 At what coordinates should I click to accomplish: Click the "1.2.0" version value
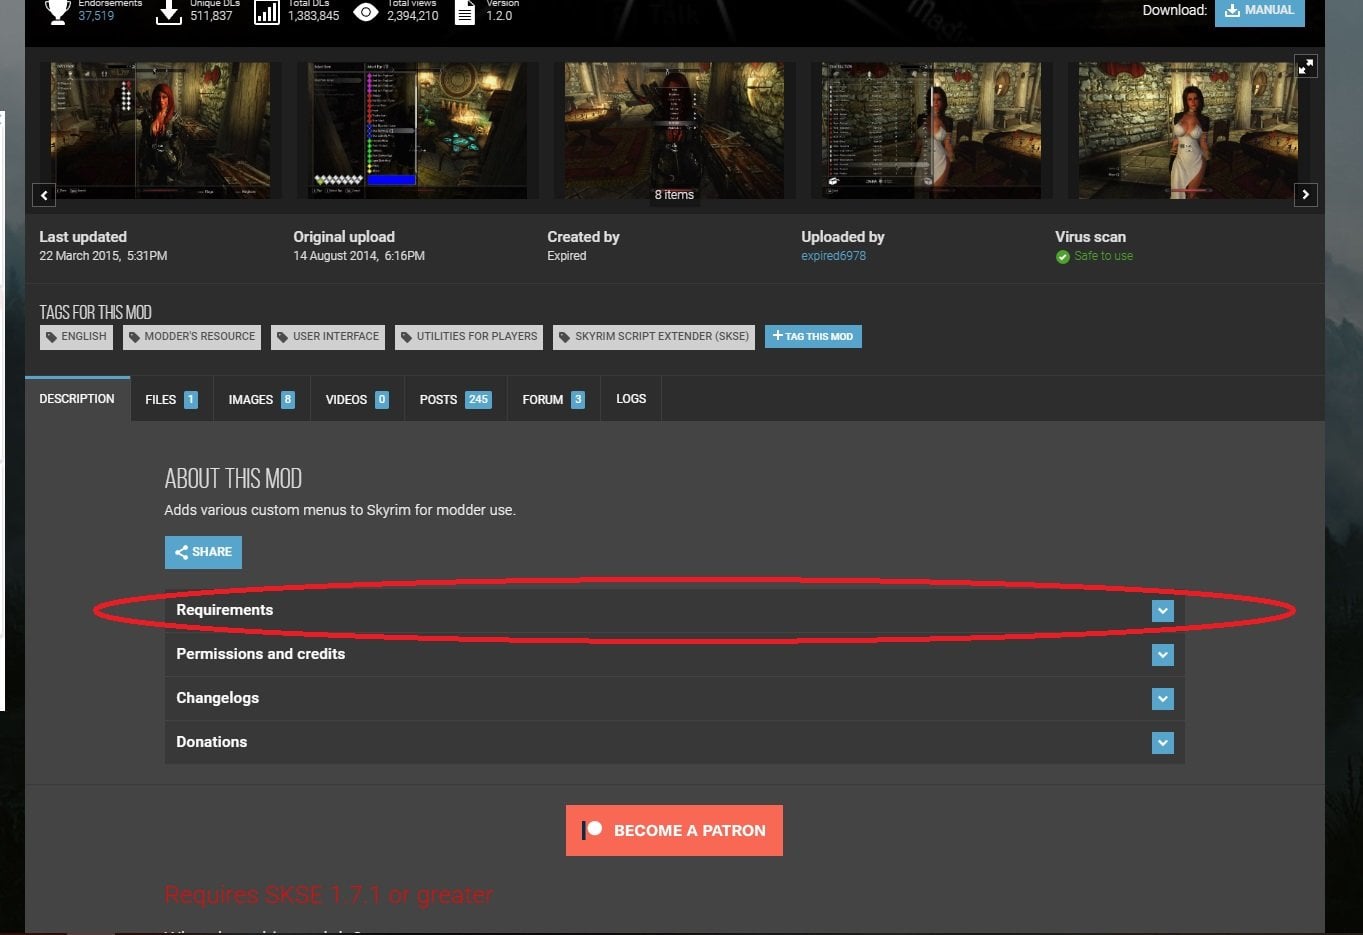tap(499, 16)
